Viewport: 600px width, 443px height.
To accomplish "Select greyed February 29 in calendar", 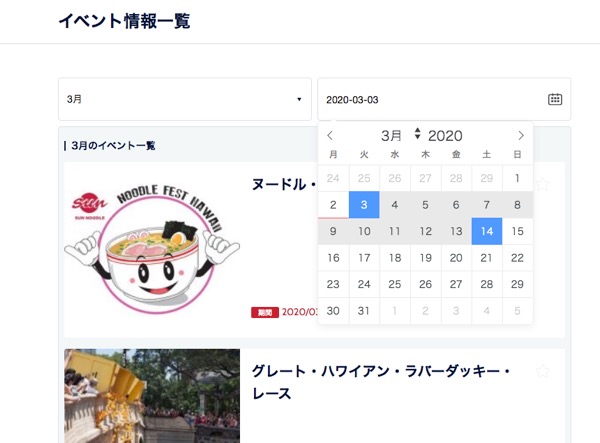I will point(487,178).
